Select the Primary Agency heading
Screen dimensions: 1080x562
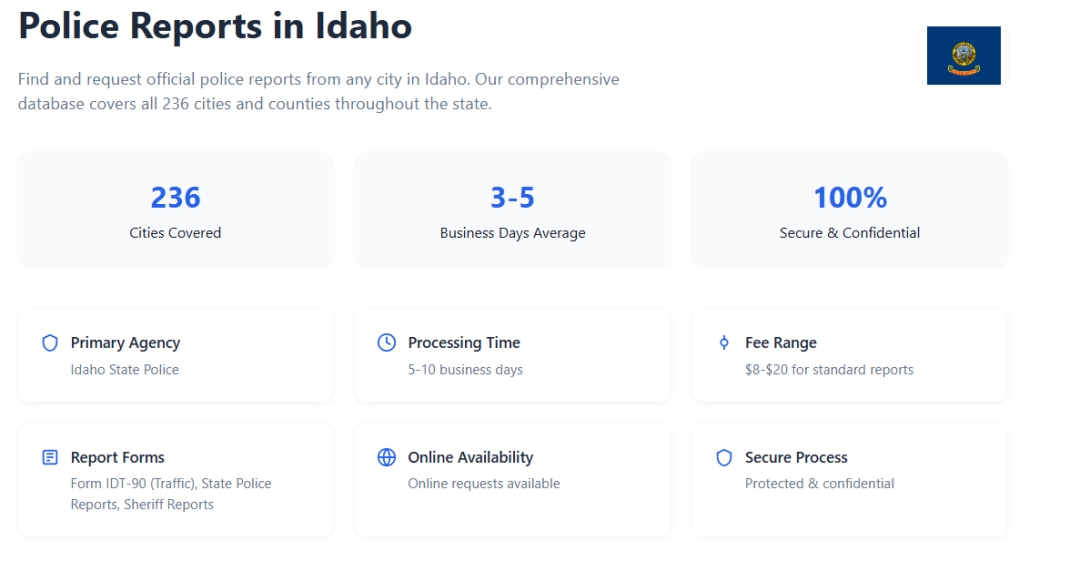click(125, 343)
